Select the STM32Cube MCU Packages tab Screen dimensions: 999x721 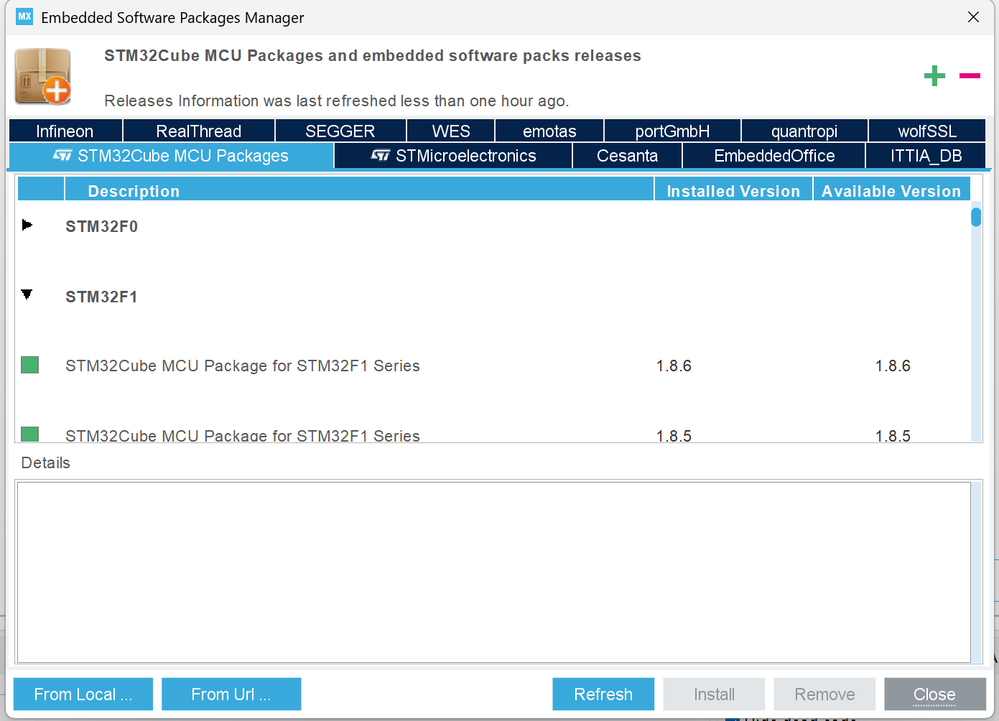tap(171, 156)
